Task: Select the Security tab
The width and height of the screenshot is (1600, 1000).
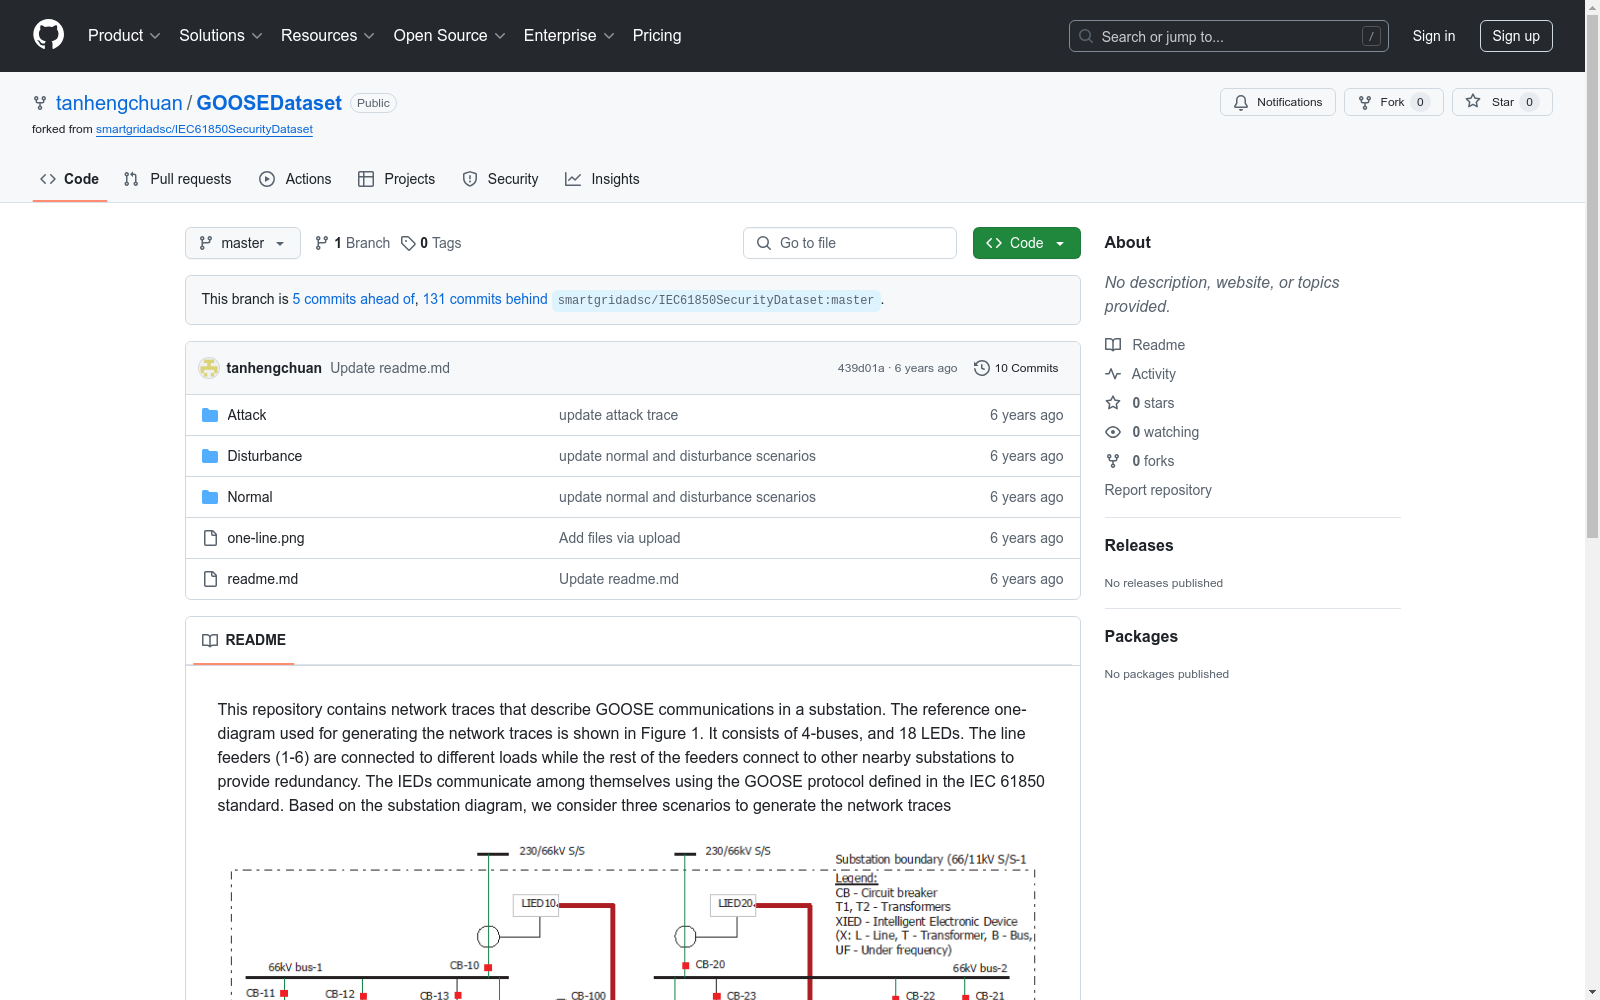Action: (501, 179)
